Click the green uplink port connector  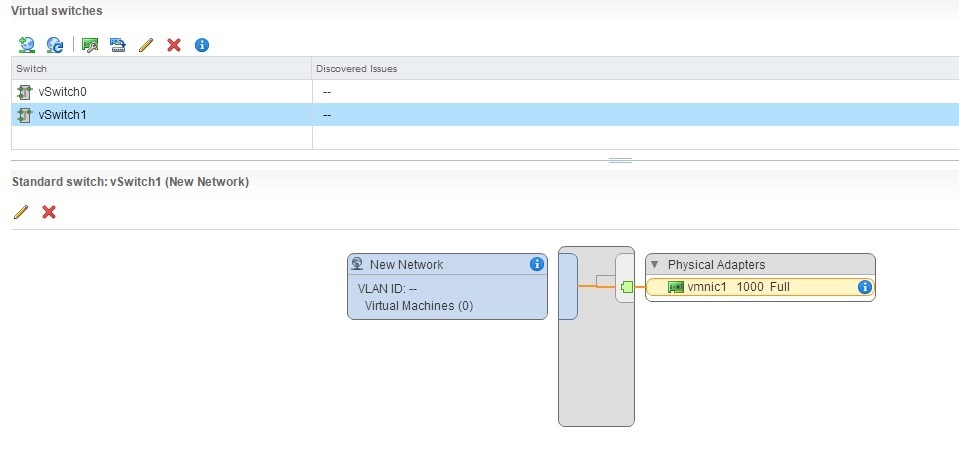[627, 286]
